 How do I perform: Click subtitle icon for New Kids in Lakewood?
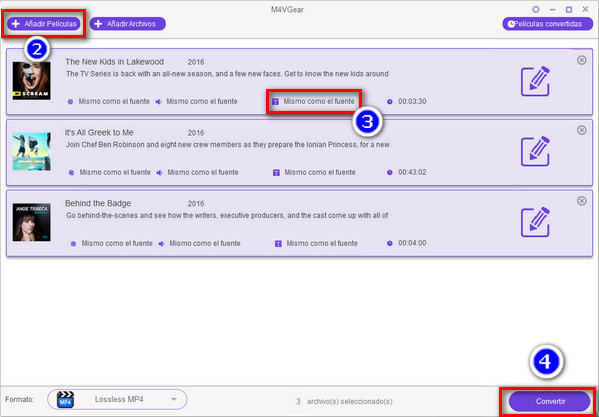tap(275, 102)
